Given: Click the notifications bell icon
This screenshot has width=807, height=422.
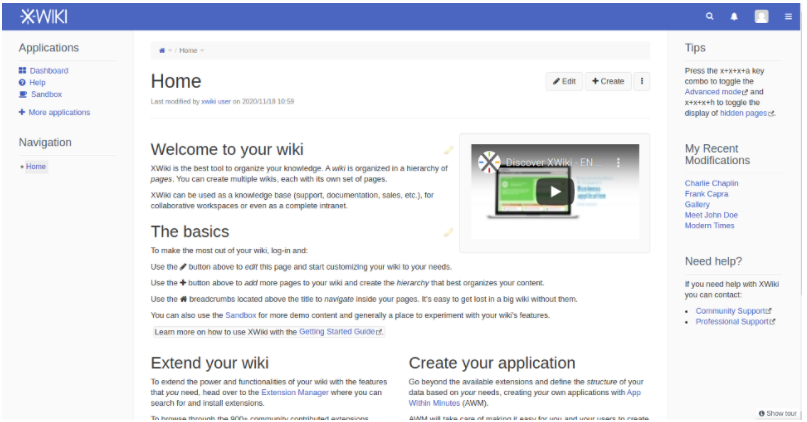Looking at the screenshot, I should [x=735, y=16].
